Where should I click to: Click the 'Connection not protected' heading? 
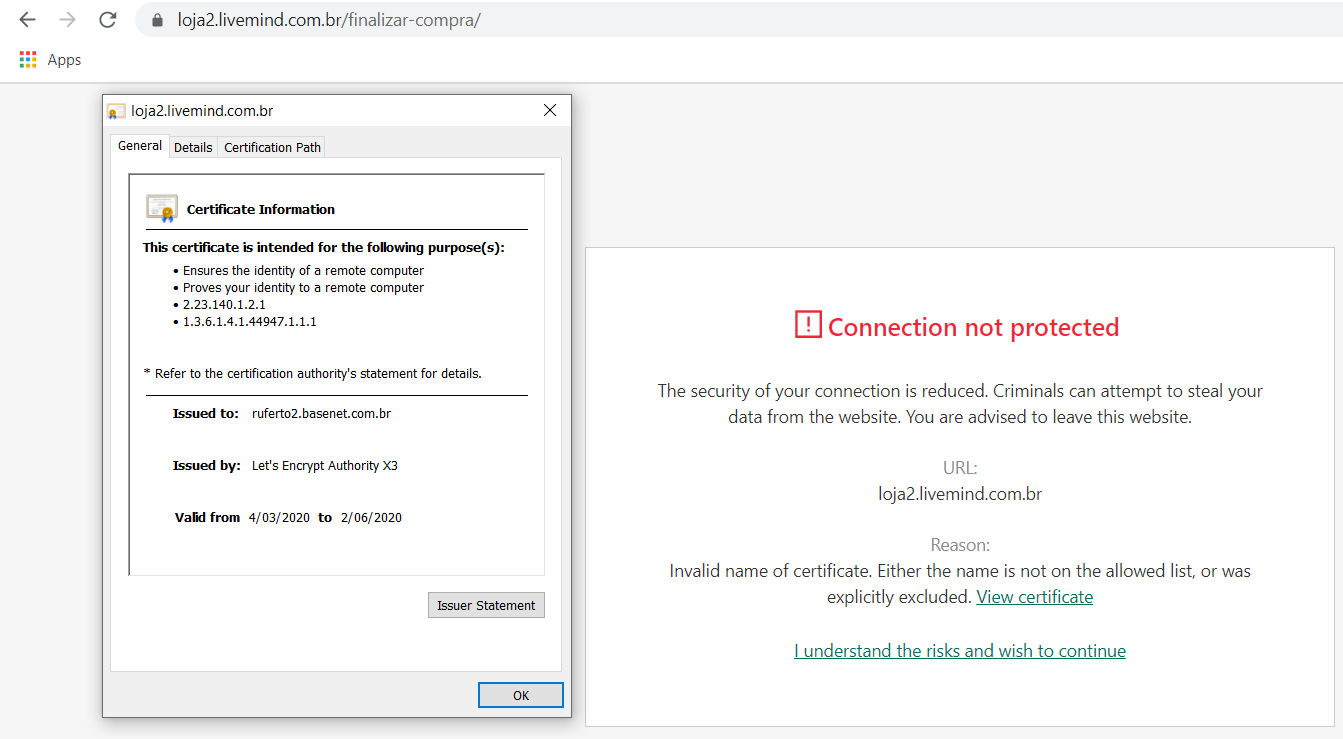(973, 327)
